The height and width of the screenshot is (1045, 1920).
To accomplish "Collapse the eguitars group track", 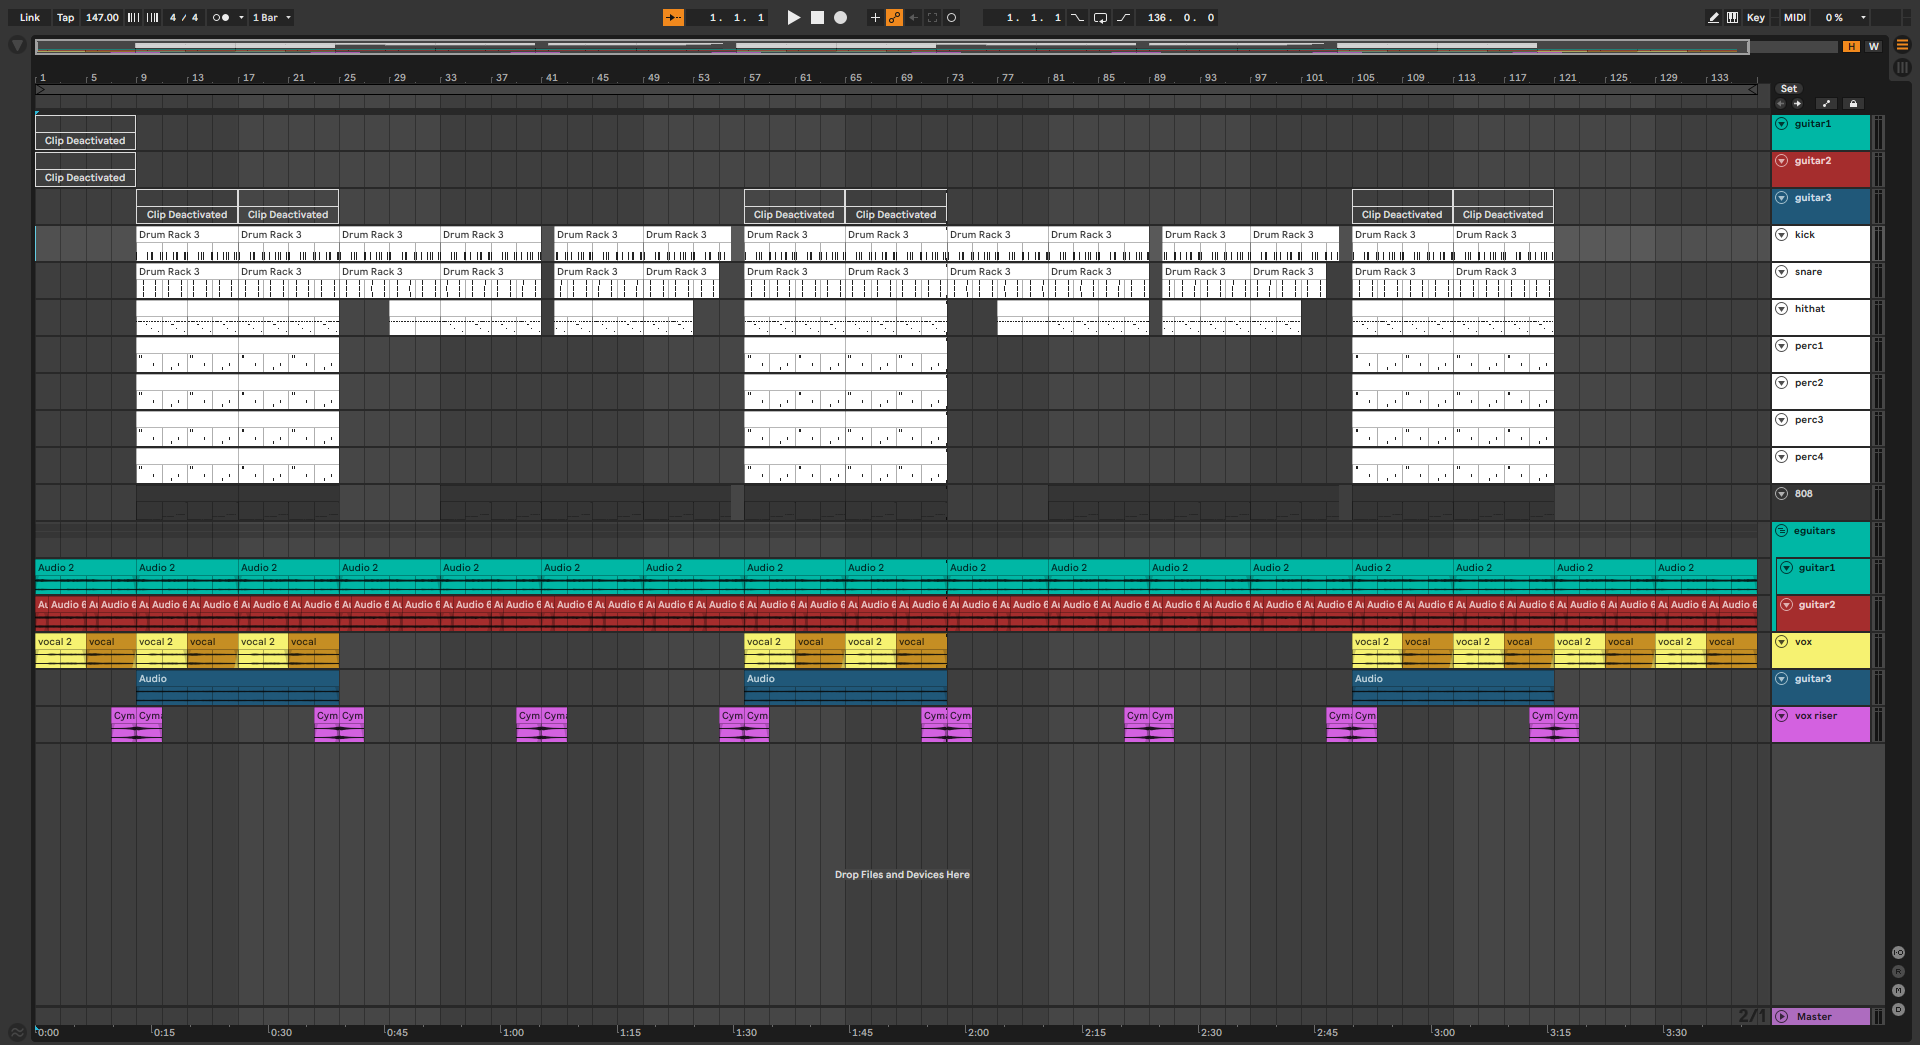I will click(x=1782, y=531).
